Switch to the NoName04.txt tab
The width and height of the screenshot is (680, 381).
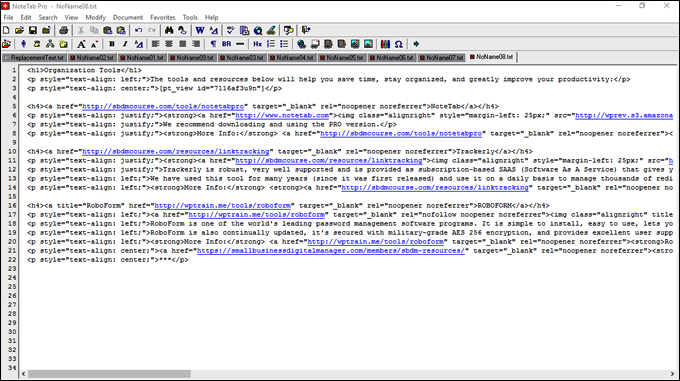tap(291, 57)
